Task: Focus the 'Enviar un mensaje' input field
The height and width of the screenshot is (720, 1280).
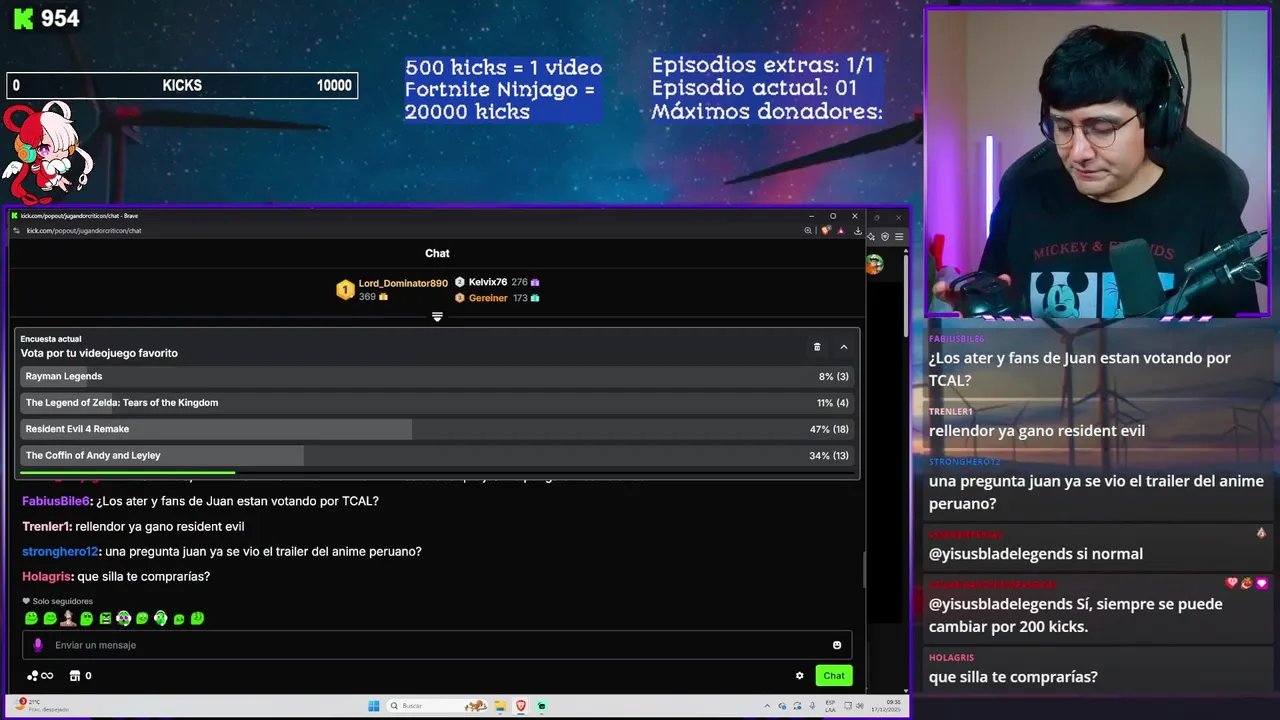Action: [437, 645]
